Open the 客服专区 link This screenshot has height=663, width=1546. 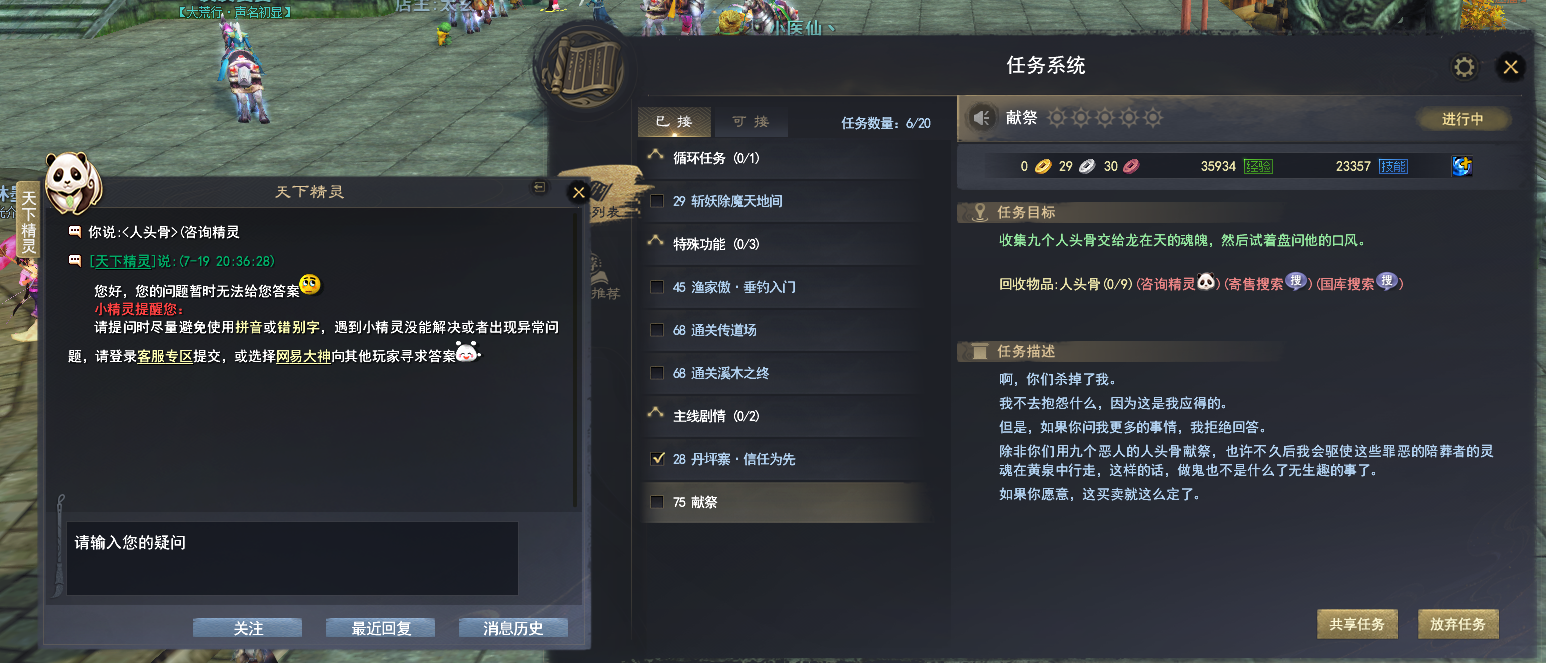165,355
